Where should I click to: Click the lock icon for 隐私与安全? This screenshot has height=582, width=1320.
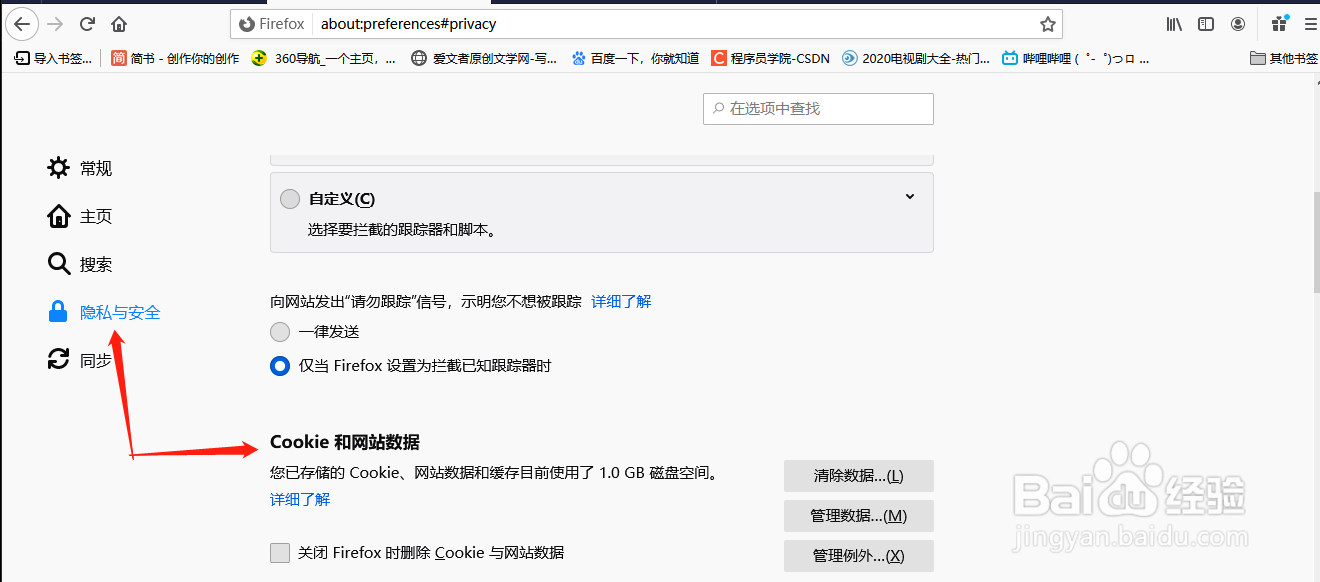[x=59, y=312]
